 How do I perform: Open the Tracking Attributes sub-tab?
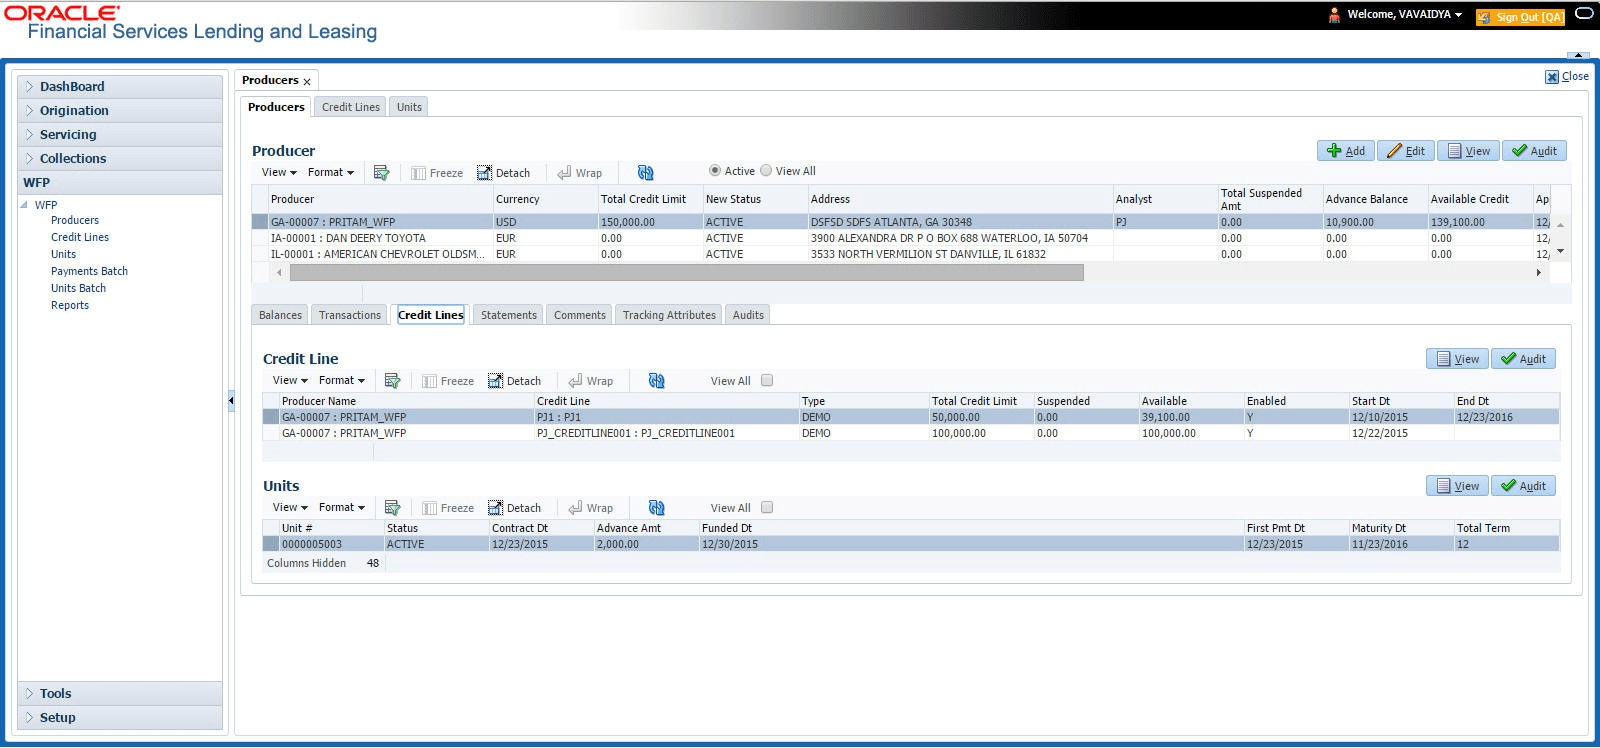tap(669, 315)
